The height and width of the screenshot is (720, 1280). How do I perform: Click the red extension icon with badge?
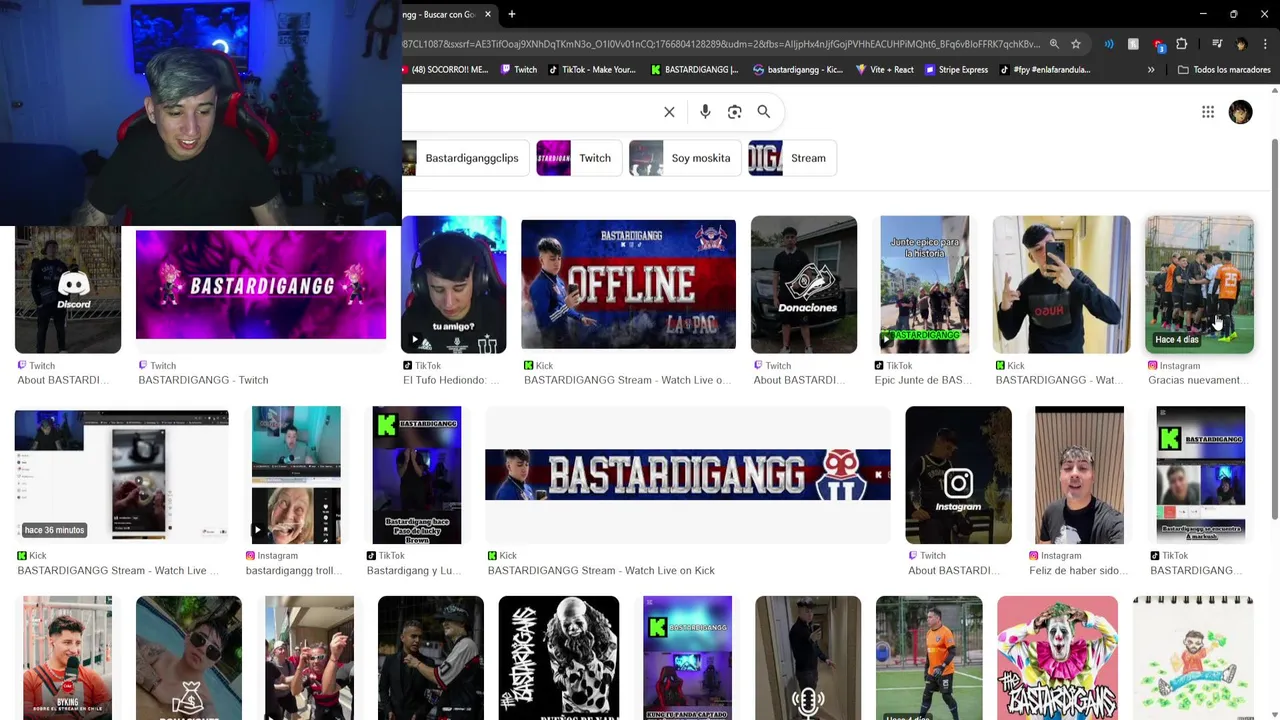click(x=1158, y=45)
